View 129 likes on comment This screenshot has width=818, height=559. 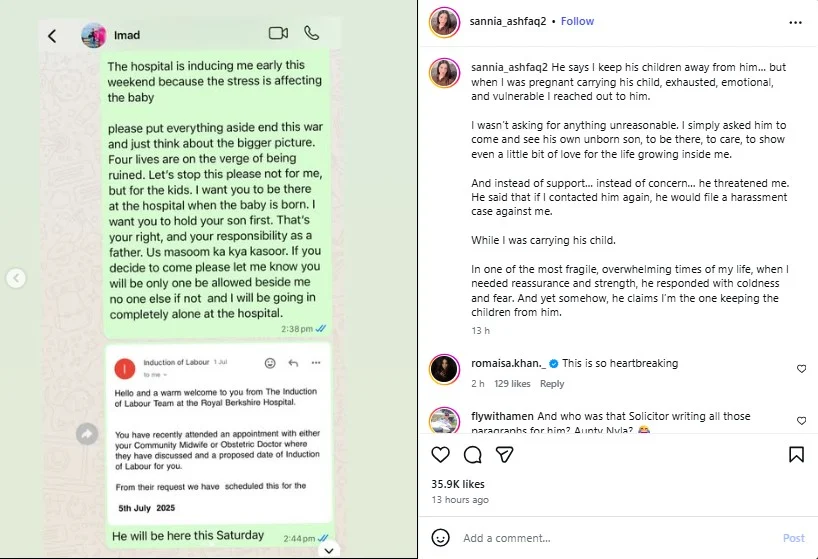[512, 384]
